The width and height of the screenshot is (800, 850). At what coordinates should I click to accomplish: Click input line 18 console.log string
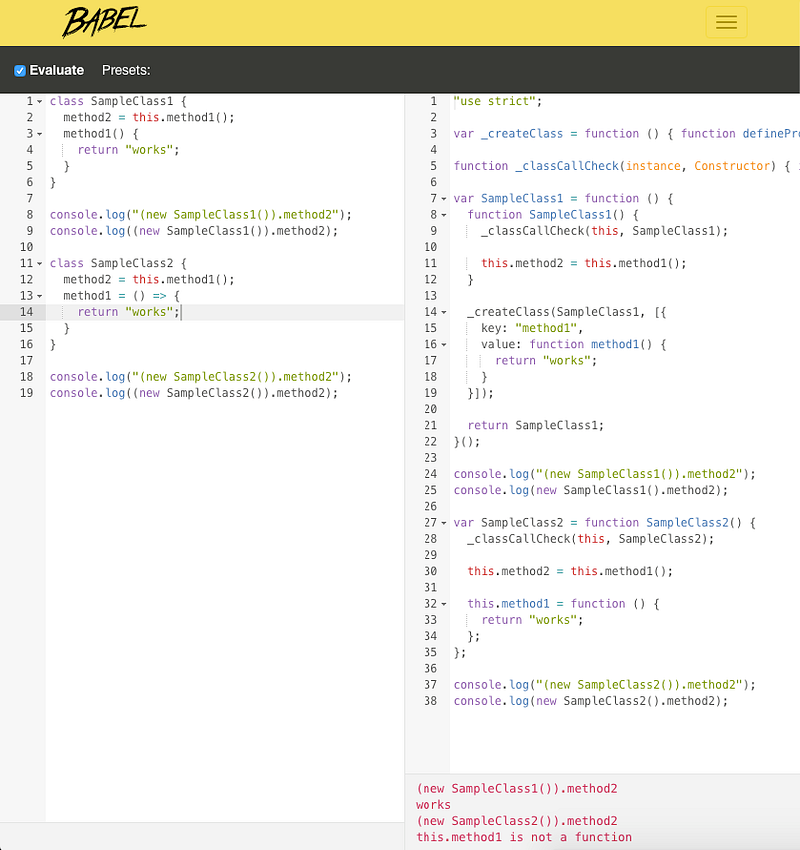[201, 377]
